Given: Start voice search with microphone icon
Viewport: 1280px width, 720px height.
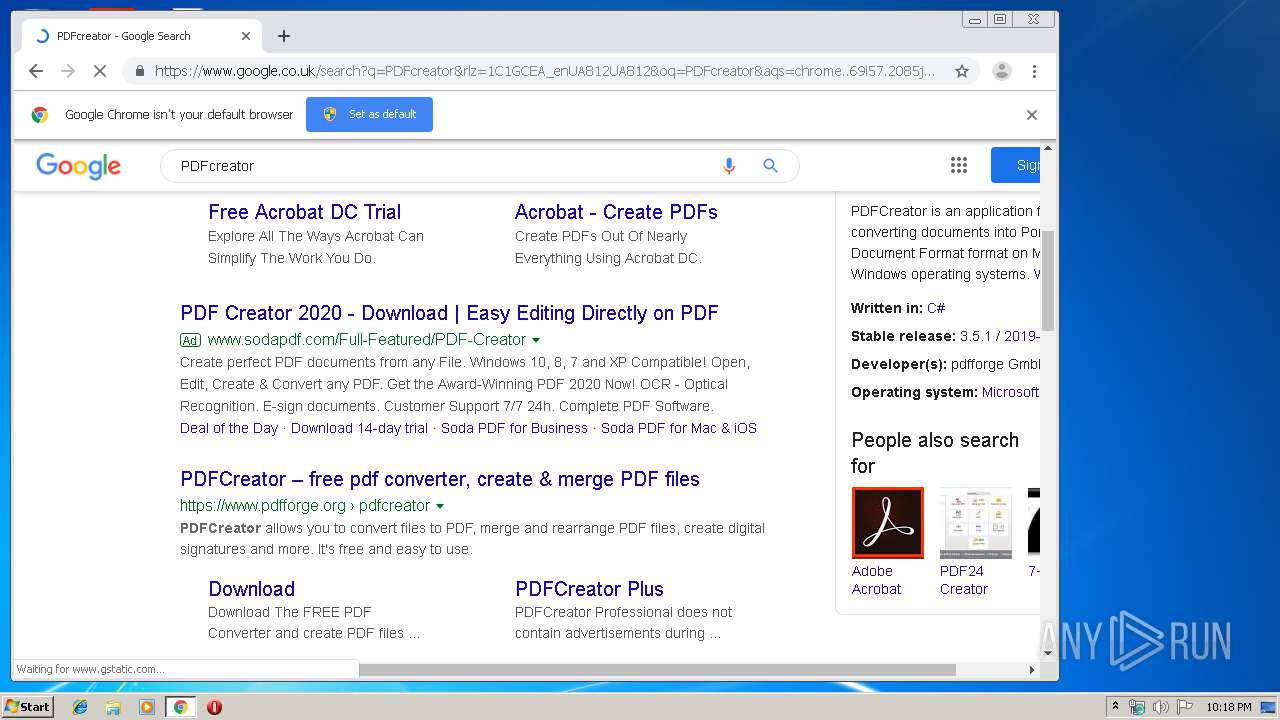Looking at the screenshot, I should coord(729,166).
